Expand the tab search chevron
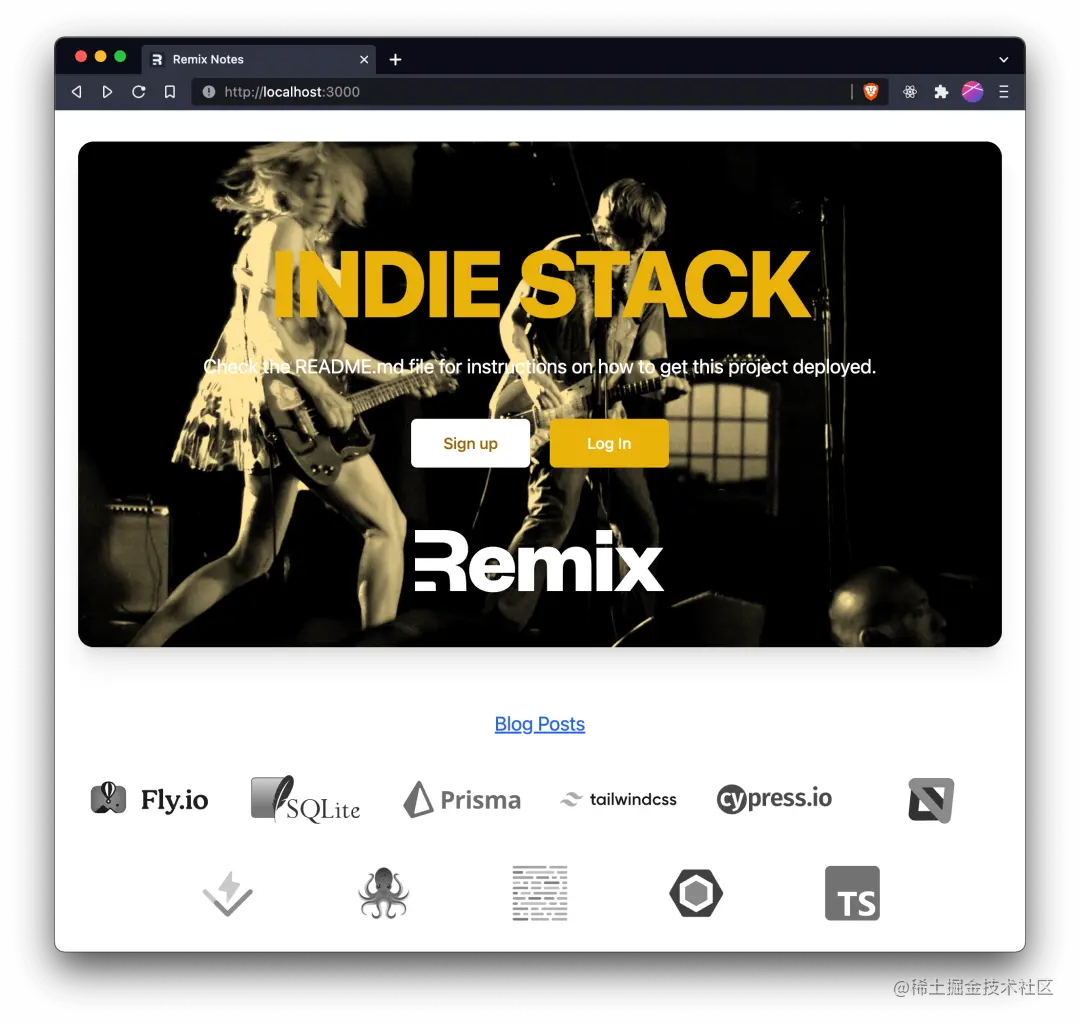Image resolution: width=1080 pixels, height=1024 pixels. point(1004,60)
